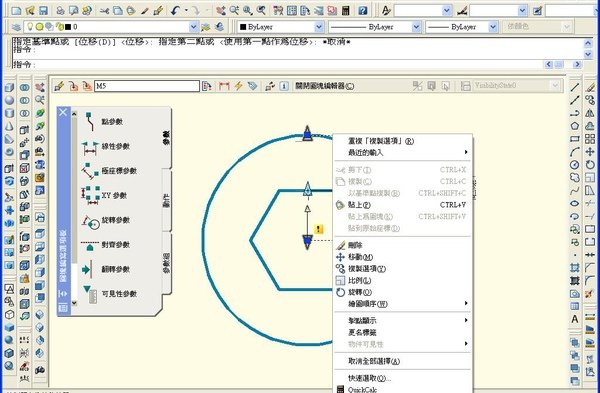Select the Flip parameter tool (翻轉參數)
Image resolution: width=600 pixels, height=393 pixels.
coord(105,269)
